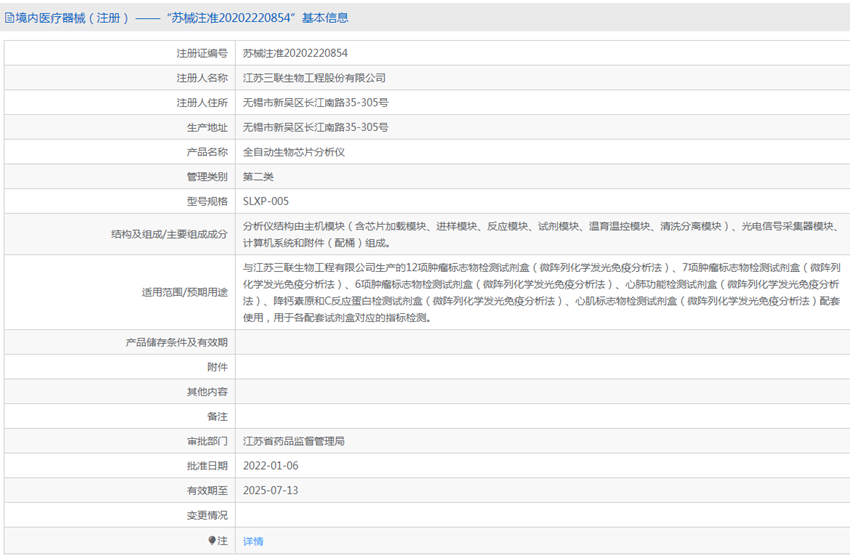Click the 批准日期 label
Image resolution: width=850 pixels, height=555 pixels.
point(207,466)
